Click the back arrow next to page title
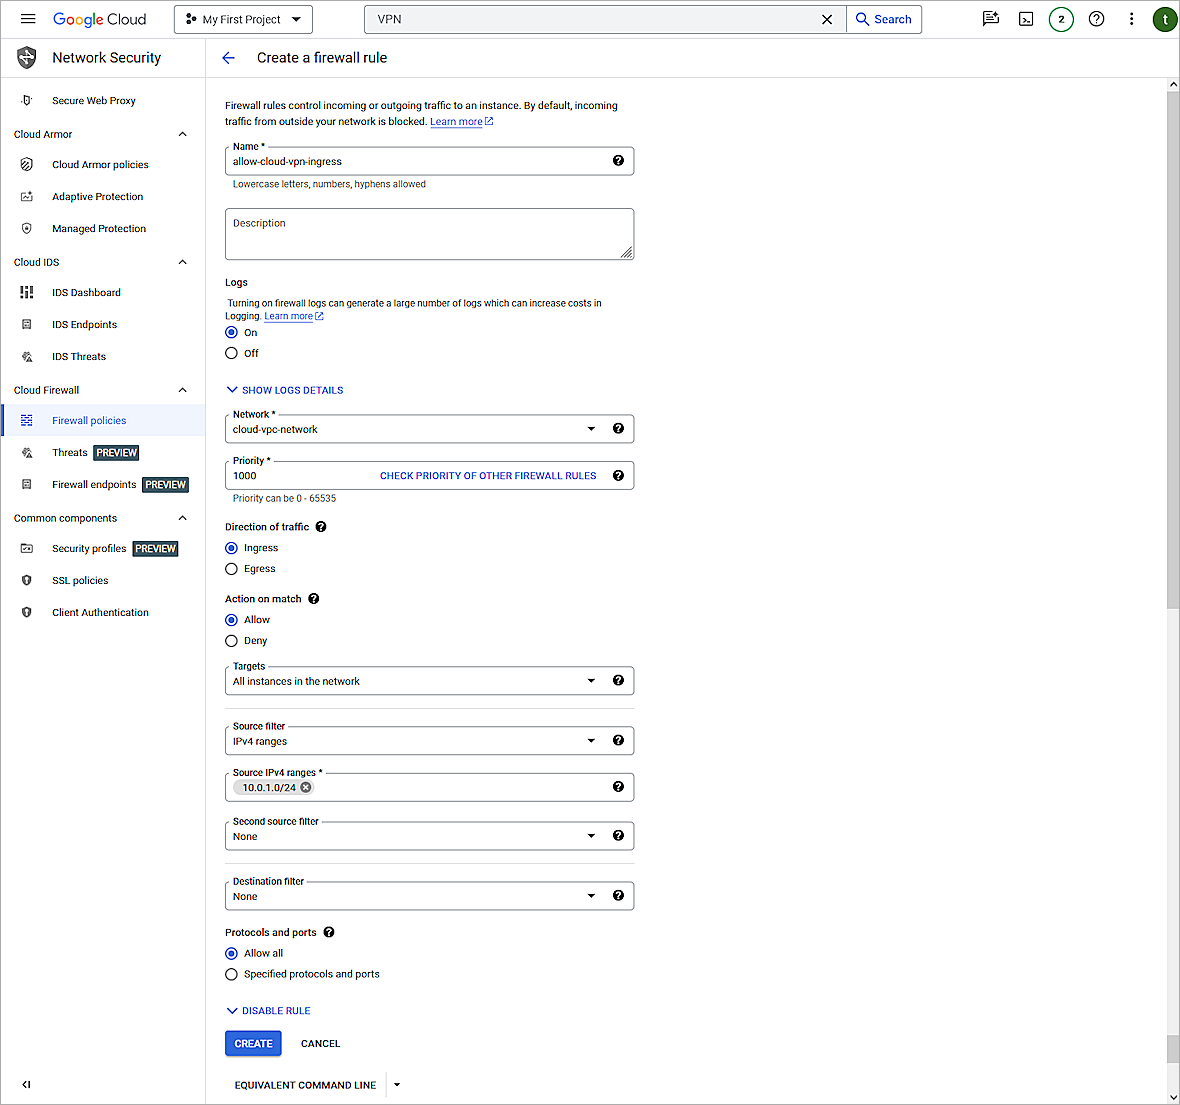Screen dimensions: 1180x1105 (228, 57)
